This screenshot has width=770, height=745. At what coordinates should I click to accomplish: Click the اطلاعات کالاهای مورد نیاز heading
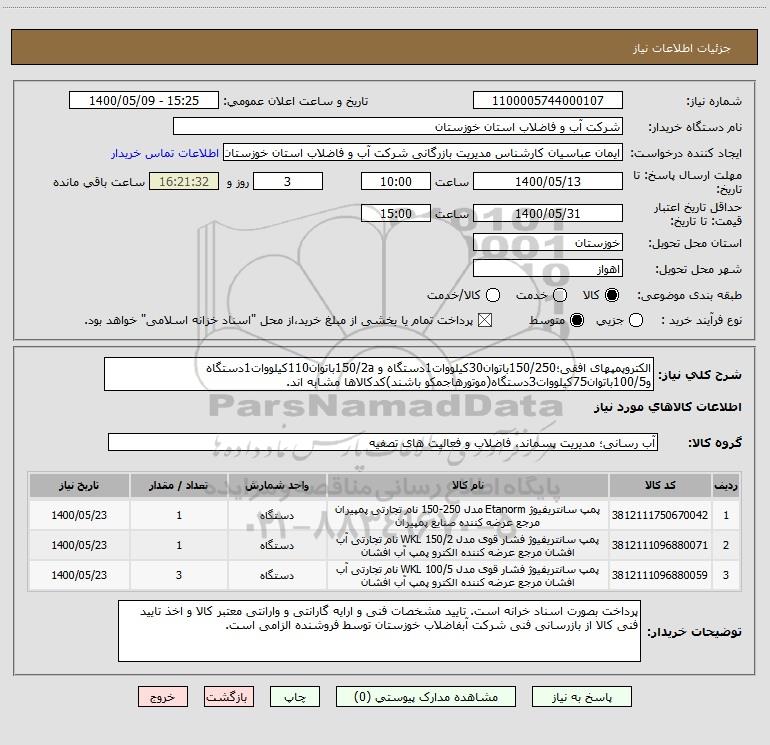(667, 407)
